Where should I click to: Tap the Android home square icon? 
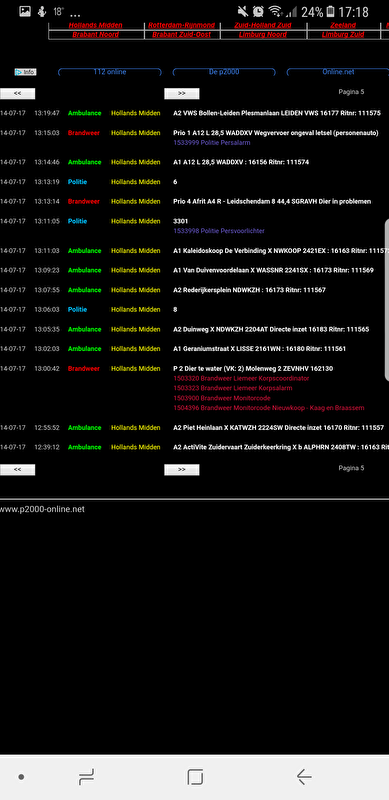click(x=195, y=777)
